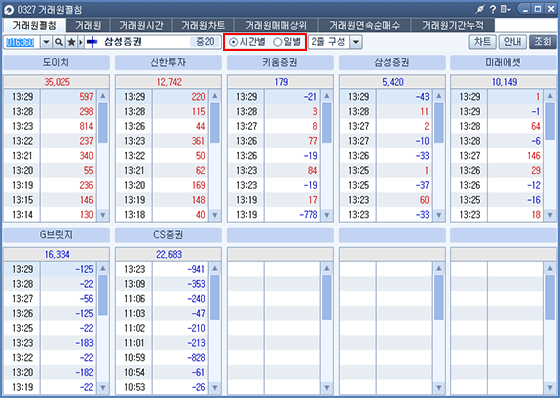Click the stock code input field
This screenshot has width=560, height=398.
point(21,42)
